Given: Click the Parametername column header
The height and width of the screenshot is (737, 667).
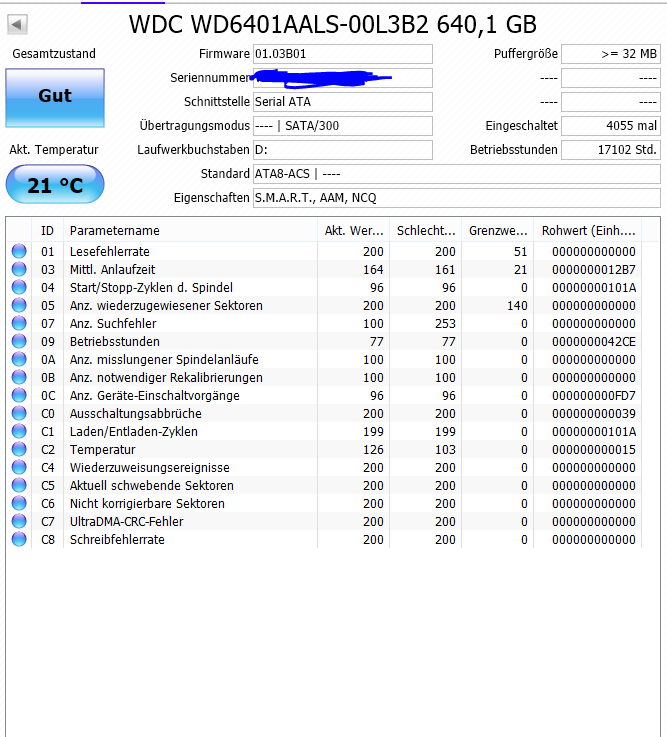Looking at the screenshot, I should [190, 231].
